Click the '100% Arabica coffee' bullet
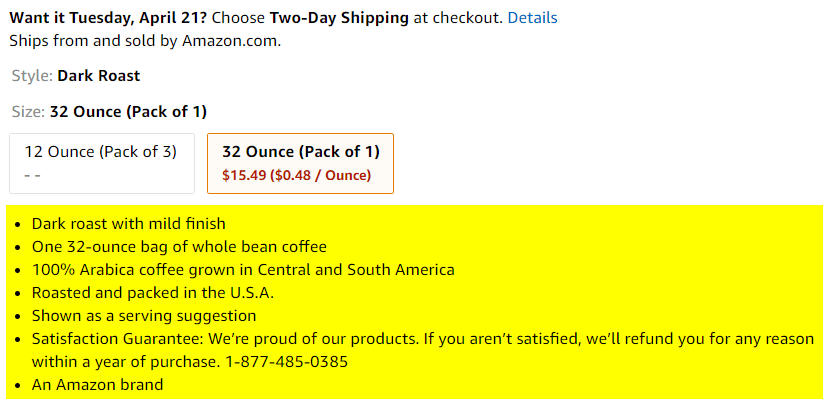 [243, 270]
